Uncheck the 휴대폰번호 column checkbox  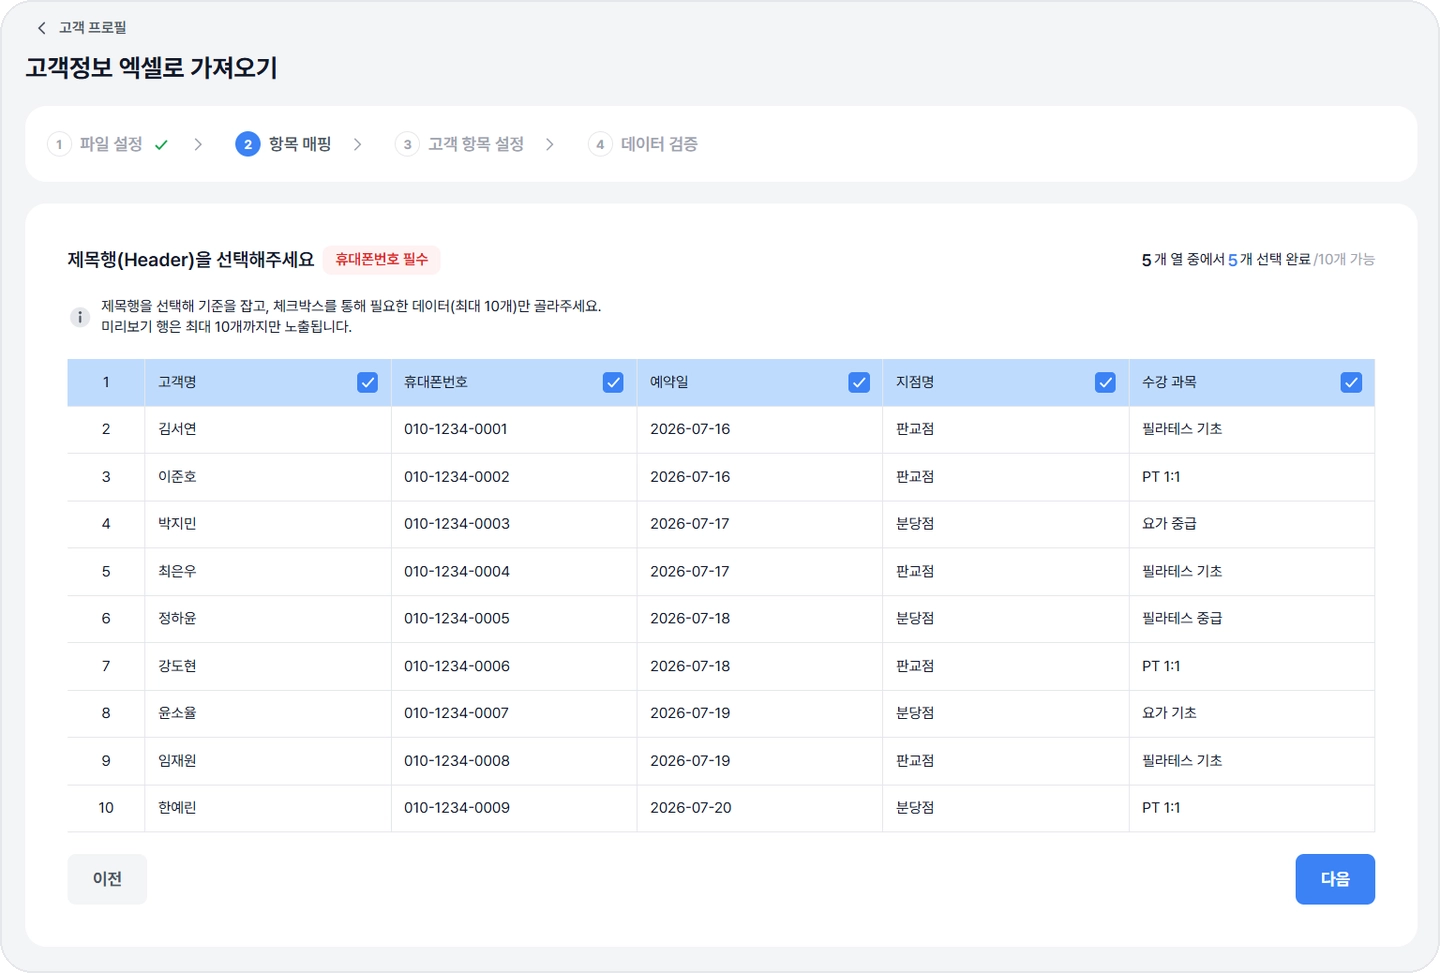pos(613,382)
